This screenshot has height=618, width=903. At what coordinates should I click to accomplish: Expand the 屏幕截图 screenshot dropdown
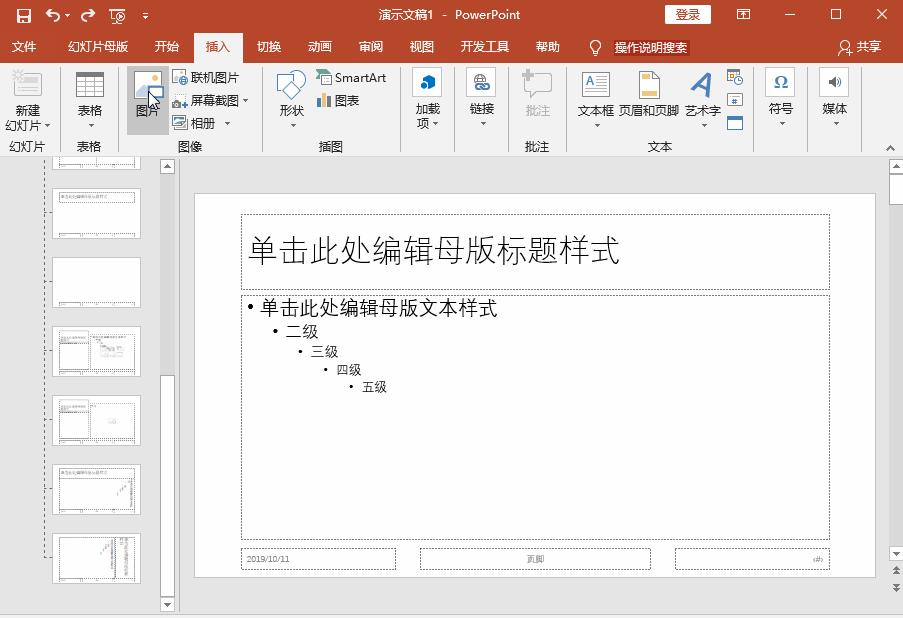point(244,99)
